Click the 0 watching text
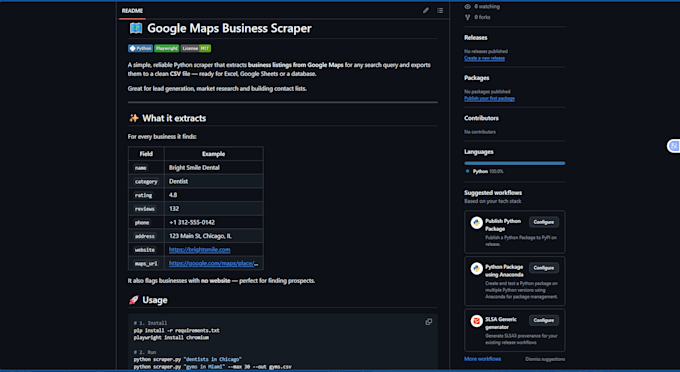 487,7
